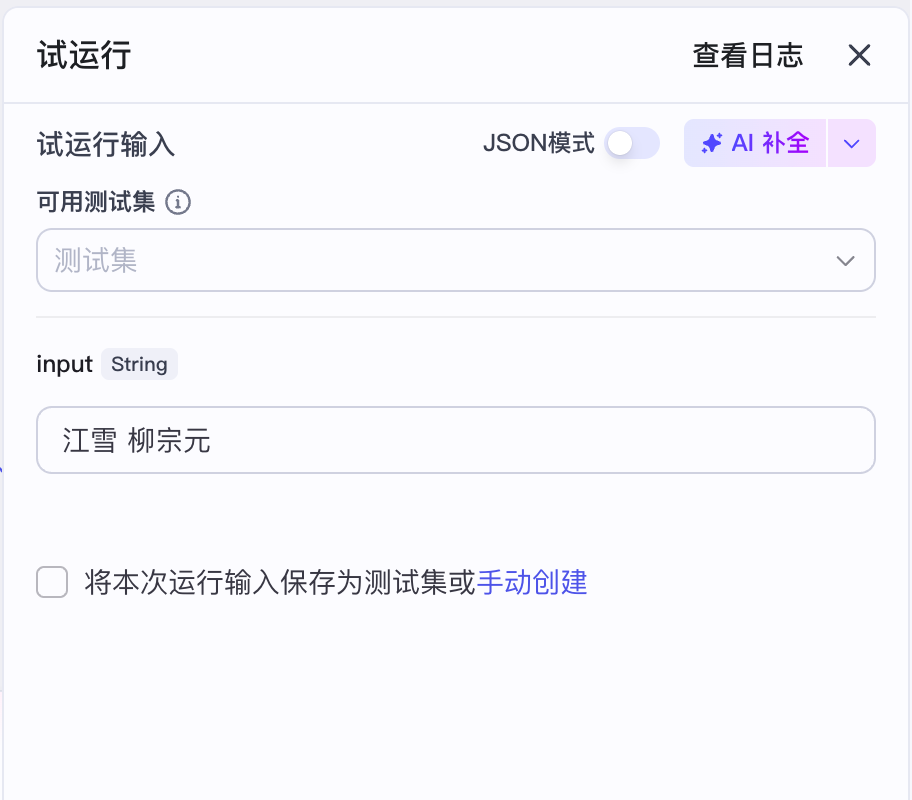
Task: Open the 测试集 dropdown selector
Action: click(456, 260)
